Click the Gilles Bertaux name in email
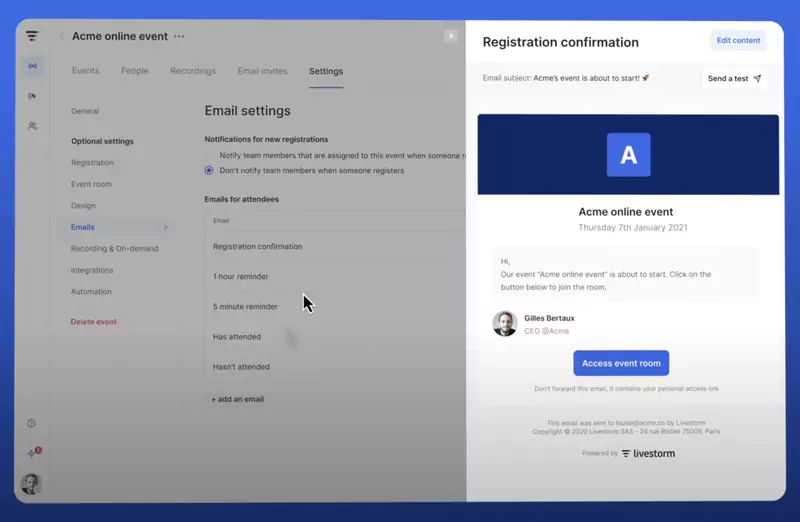The image size is (800, 522). (549, 318)
